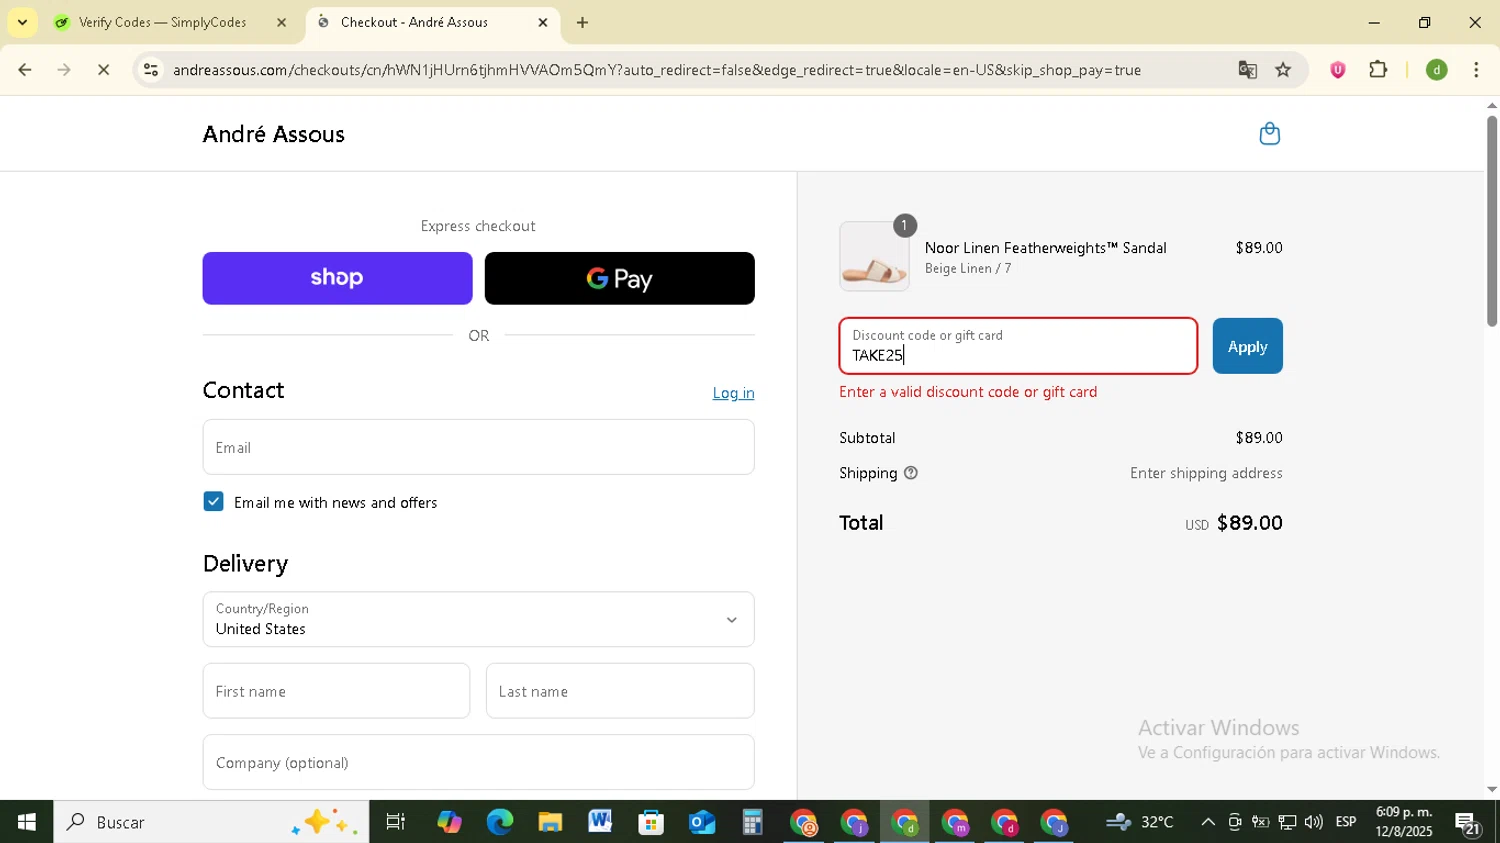Open the Windows Start menu

pyautogui.click(x=26, y=822)
